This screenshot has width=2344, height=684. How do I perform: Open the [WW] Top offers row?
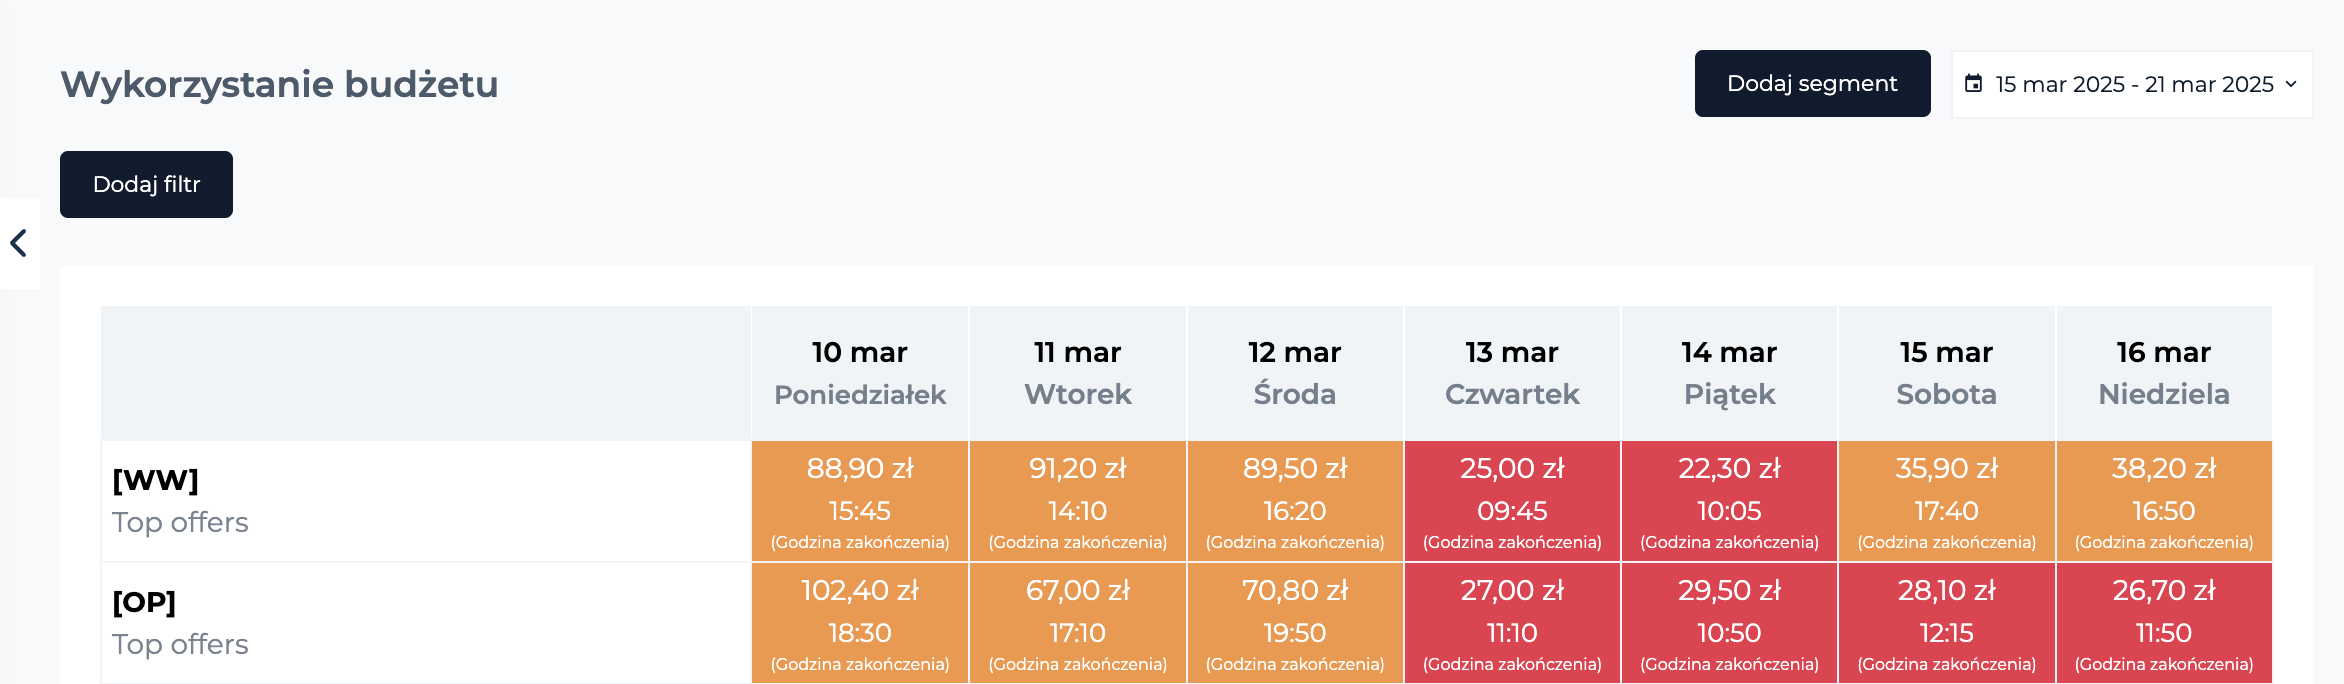(426, 501)
